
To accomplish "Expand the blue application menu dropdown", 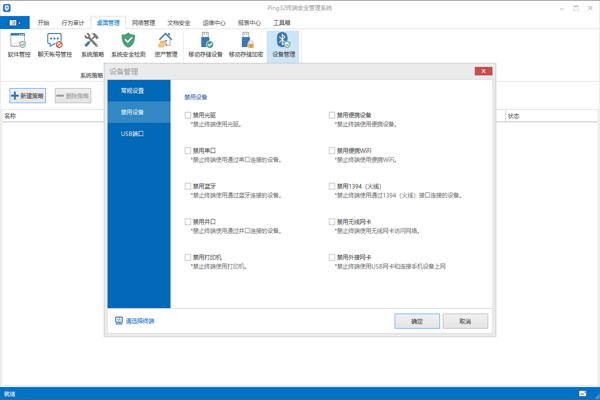I will tap(15, 22).
